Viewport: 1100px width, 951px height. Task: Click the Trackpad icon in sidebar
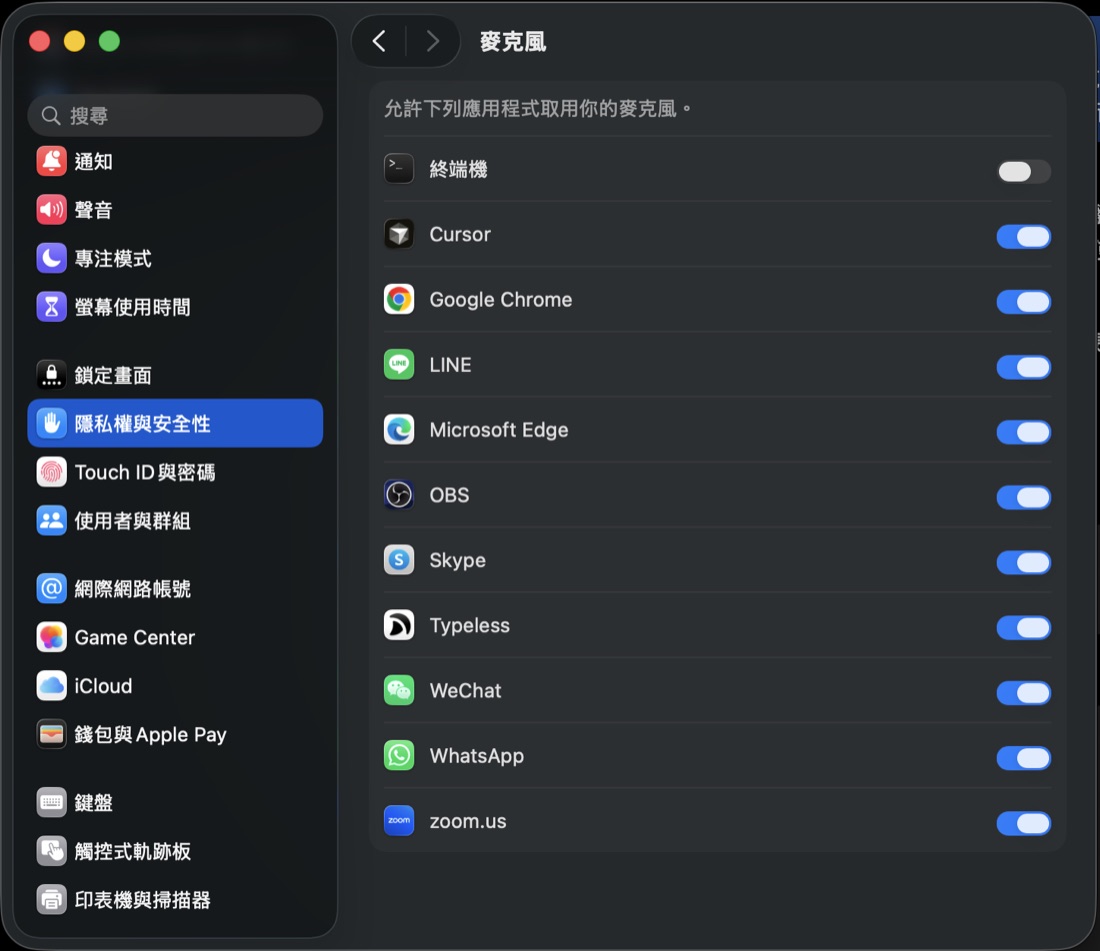pos(51,851)
